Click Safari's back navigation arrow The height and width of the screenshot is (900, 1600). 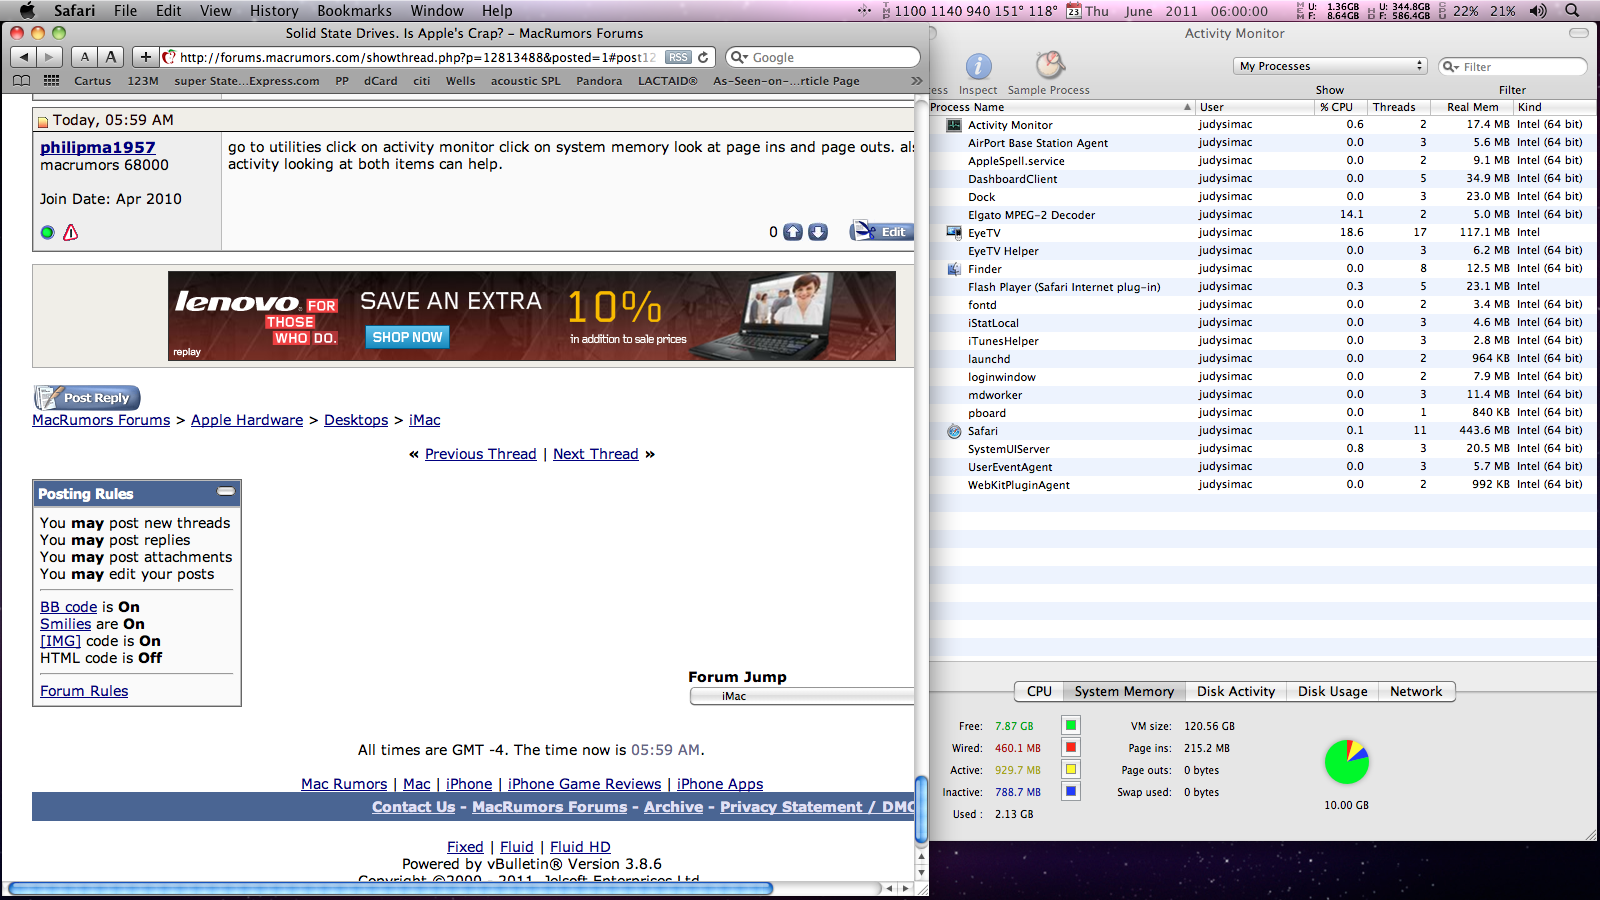pos(23,57)
